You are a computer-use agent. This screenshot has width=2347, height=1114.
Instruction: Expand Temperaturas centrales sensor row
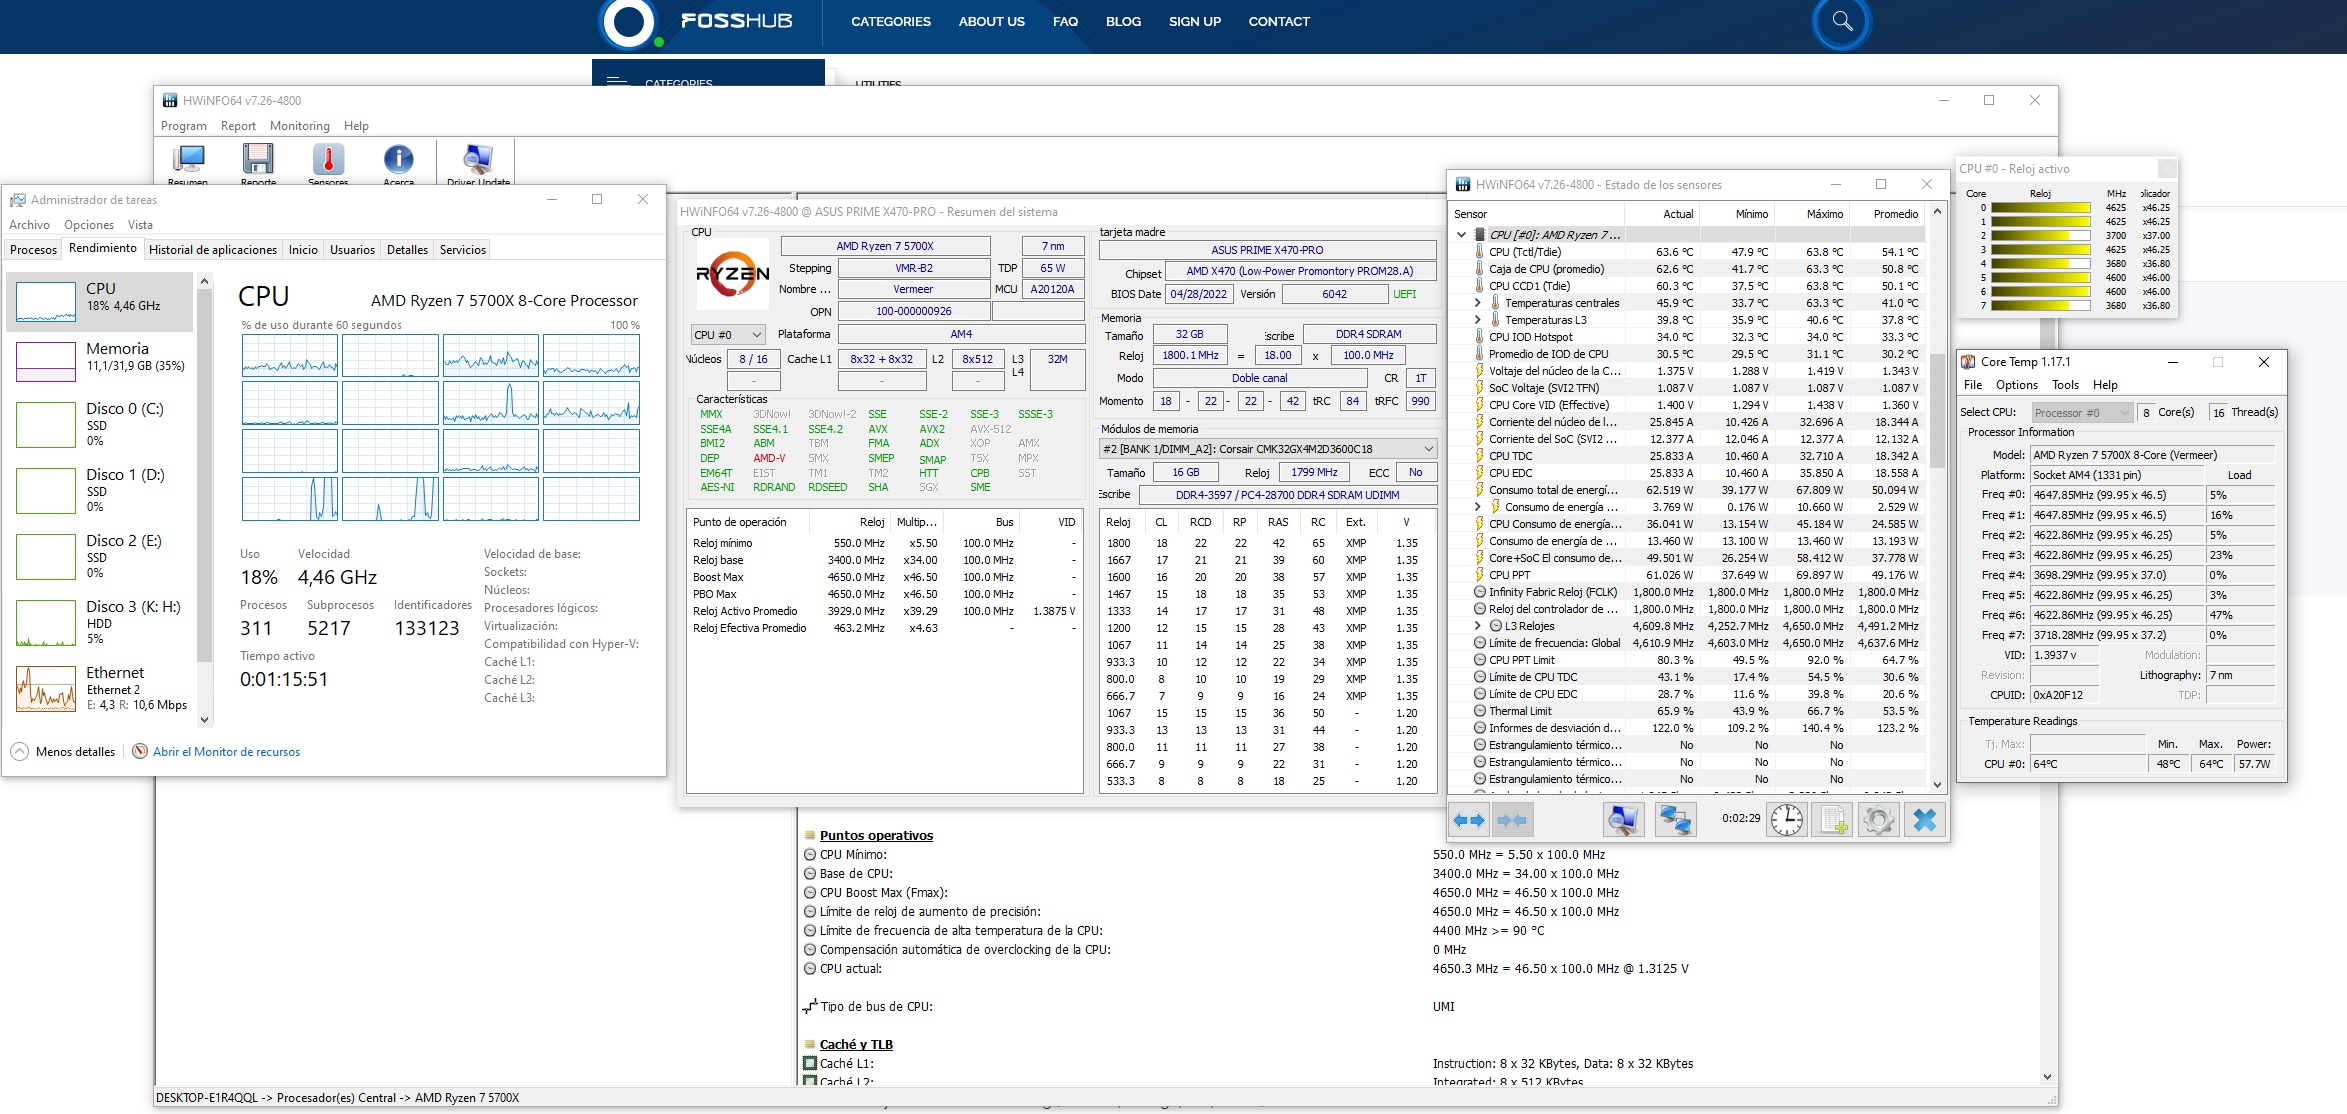[x=1478, y=303]
